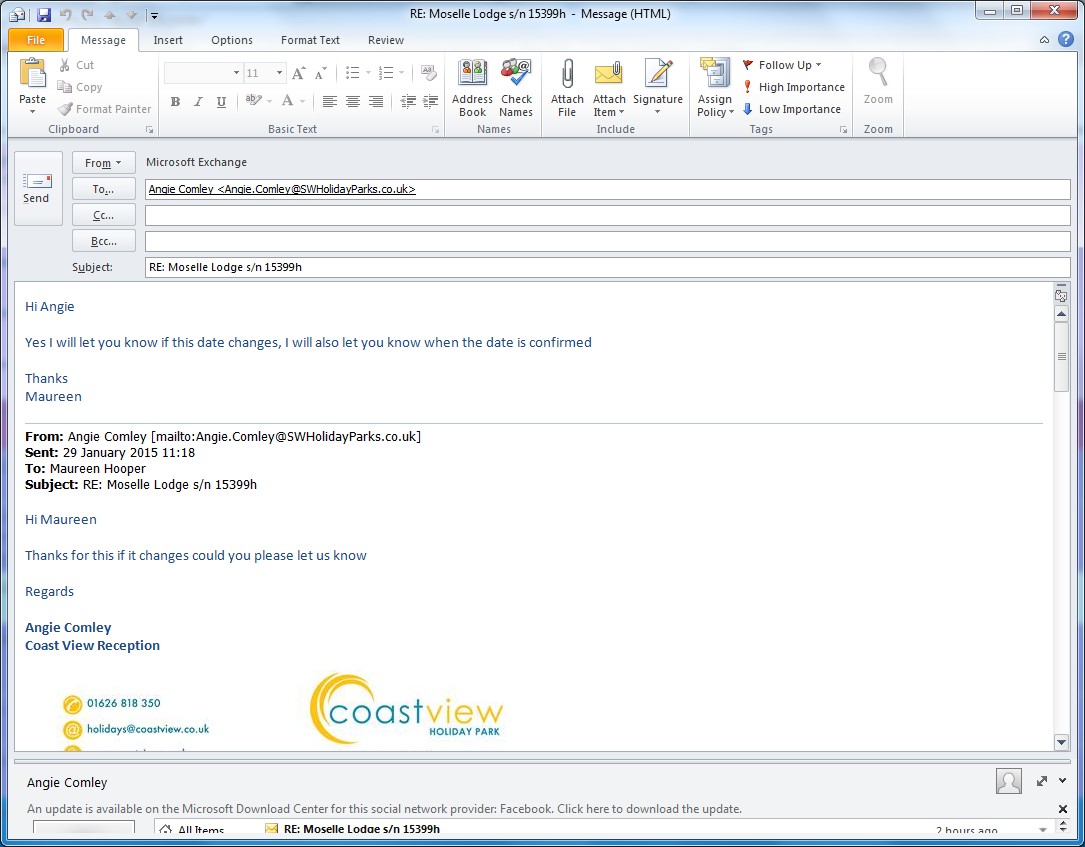Viewport: 1085px width, 847px height.
Task: Switch to the Insert tab
Action: (x=168, y=40)
